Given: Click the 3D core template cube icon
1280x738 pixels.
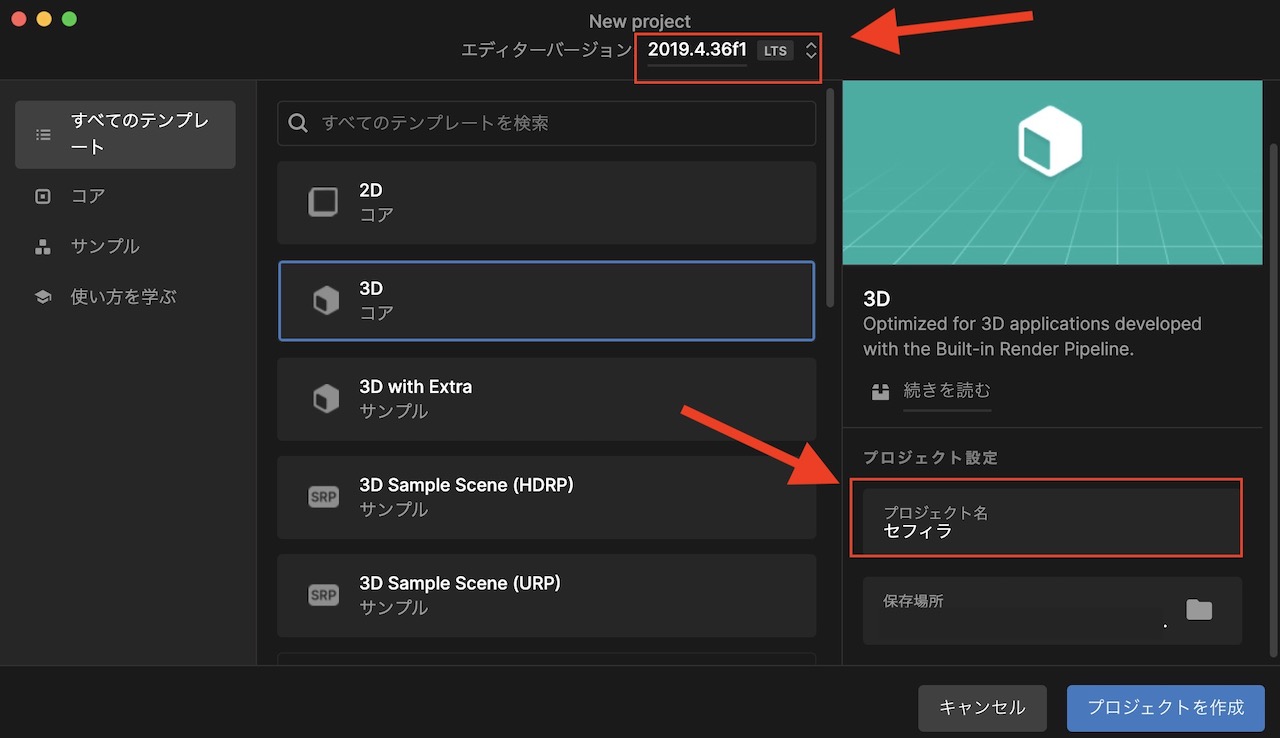Looking at the screenshot, I should 325,299.
